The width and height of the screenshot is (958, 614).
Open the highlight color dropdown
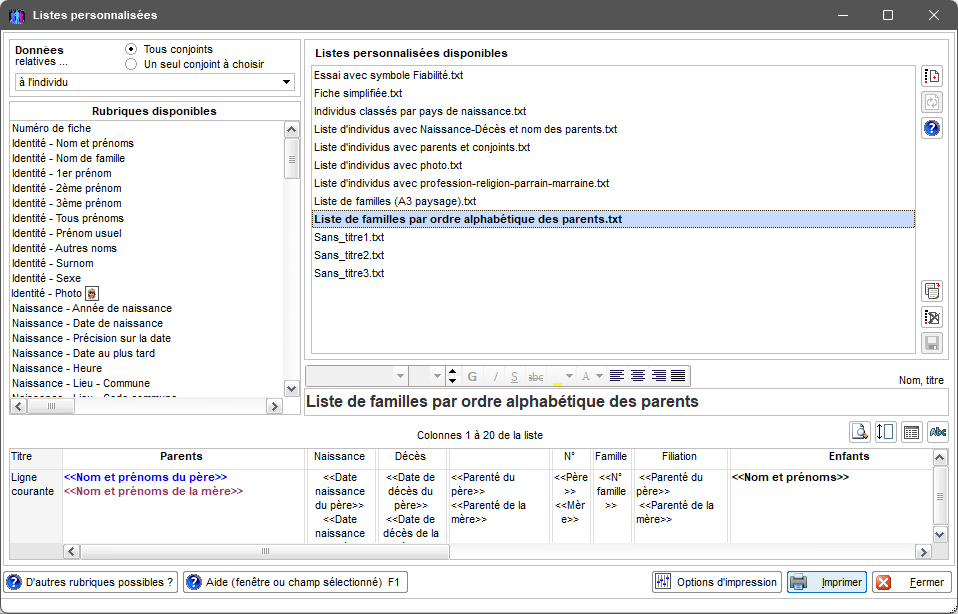pos(569,376)
